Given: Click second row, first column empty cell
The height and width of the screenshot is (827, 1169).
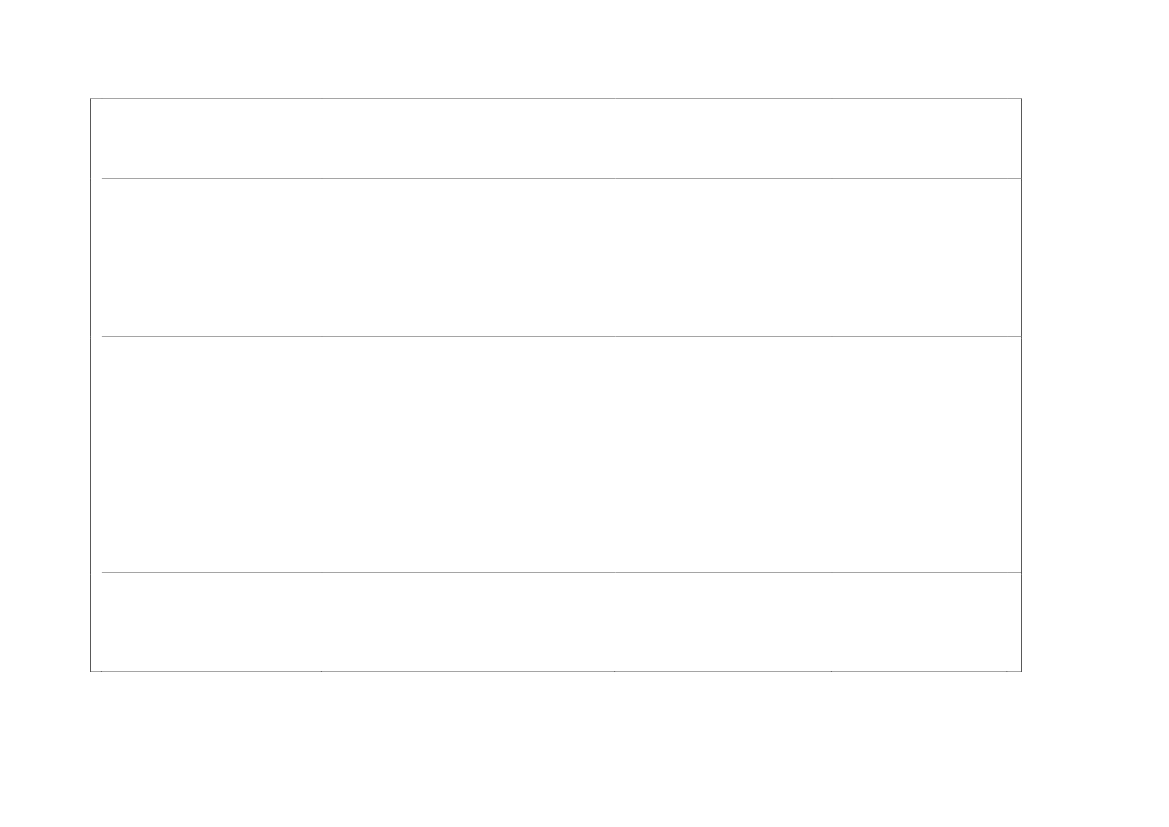Looking at the screenshot, I should (206, 257).
